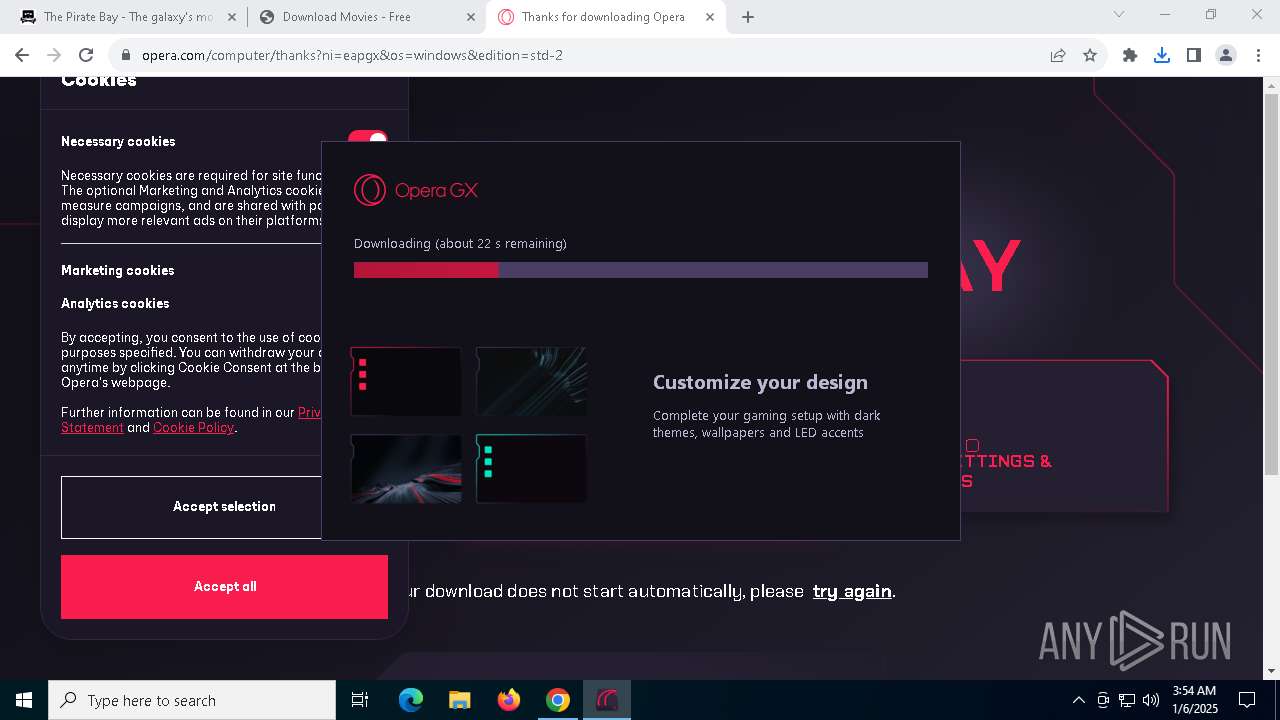Image resolution: width=1280 pixels, height=720 pixels.
Task: Go back to previous page
Action: [22, 55]
